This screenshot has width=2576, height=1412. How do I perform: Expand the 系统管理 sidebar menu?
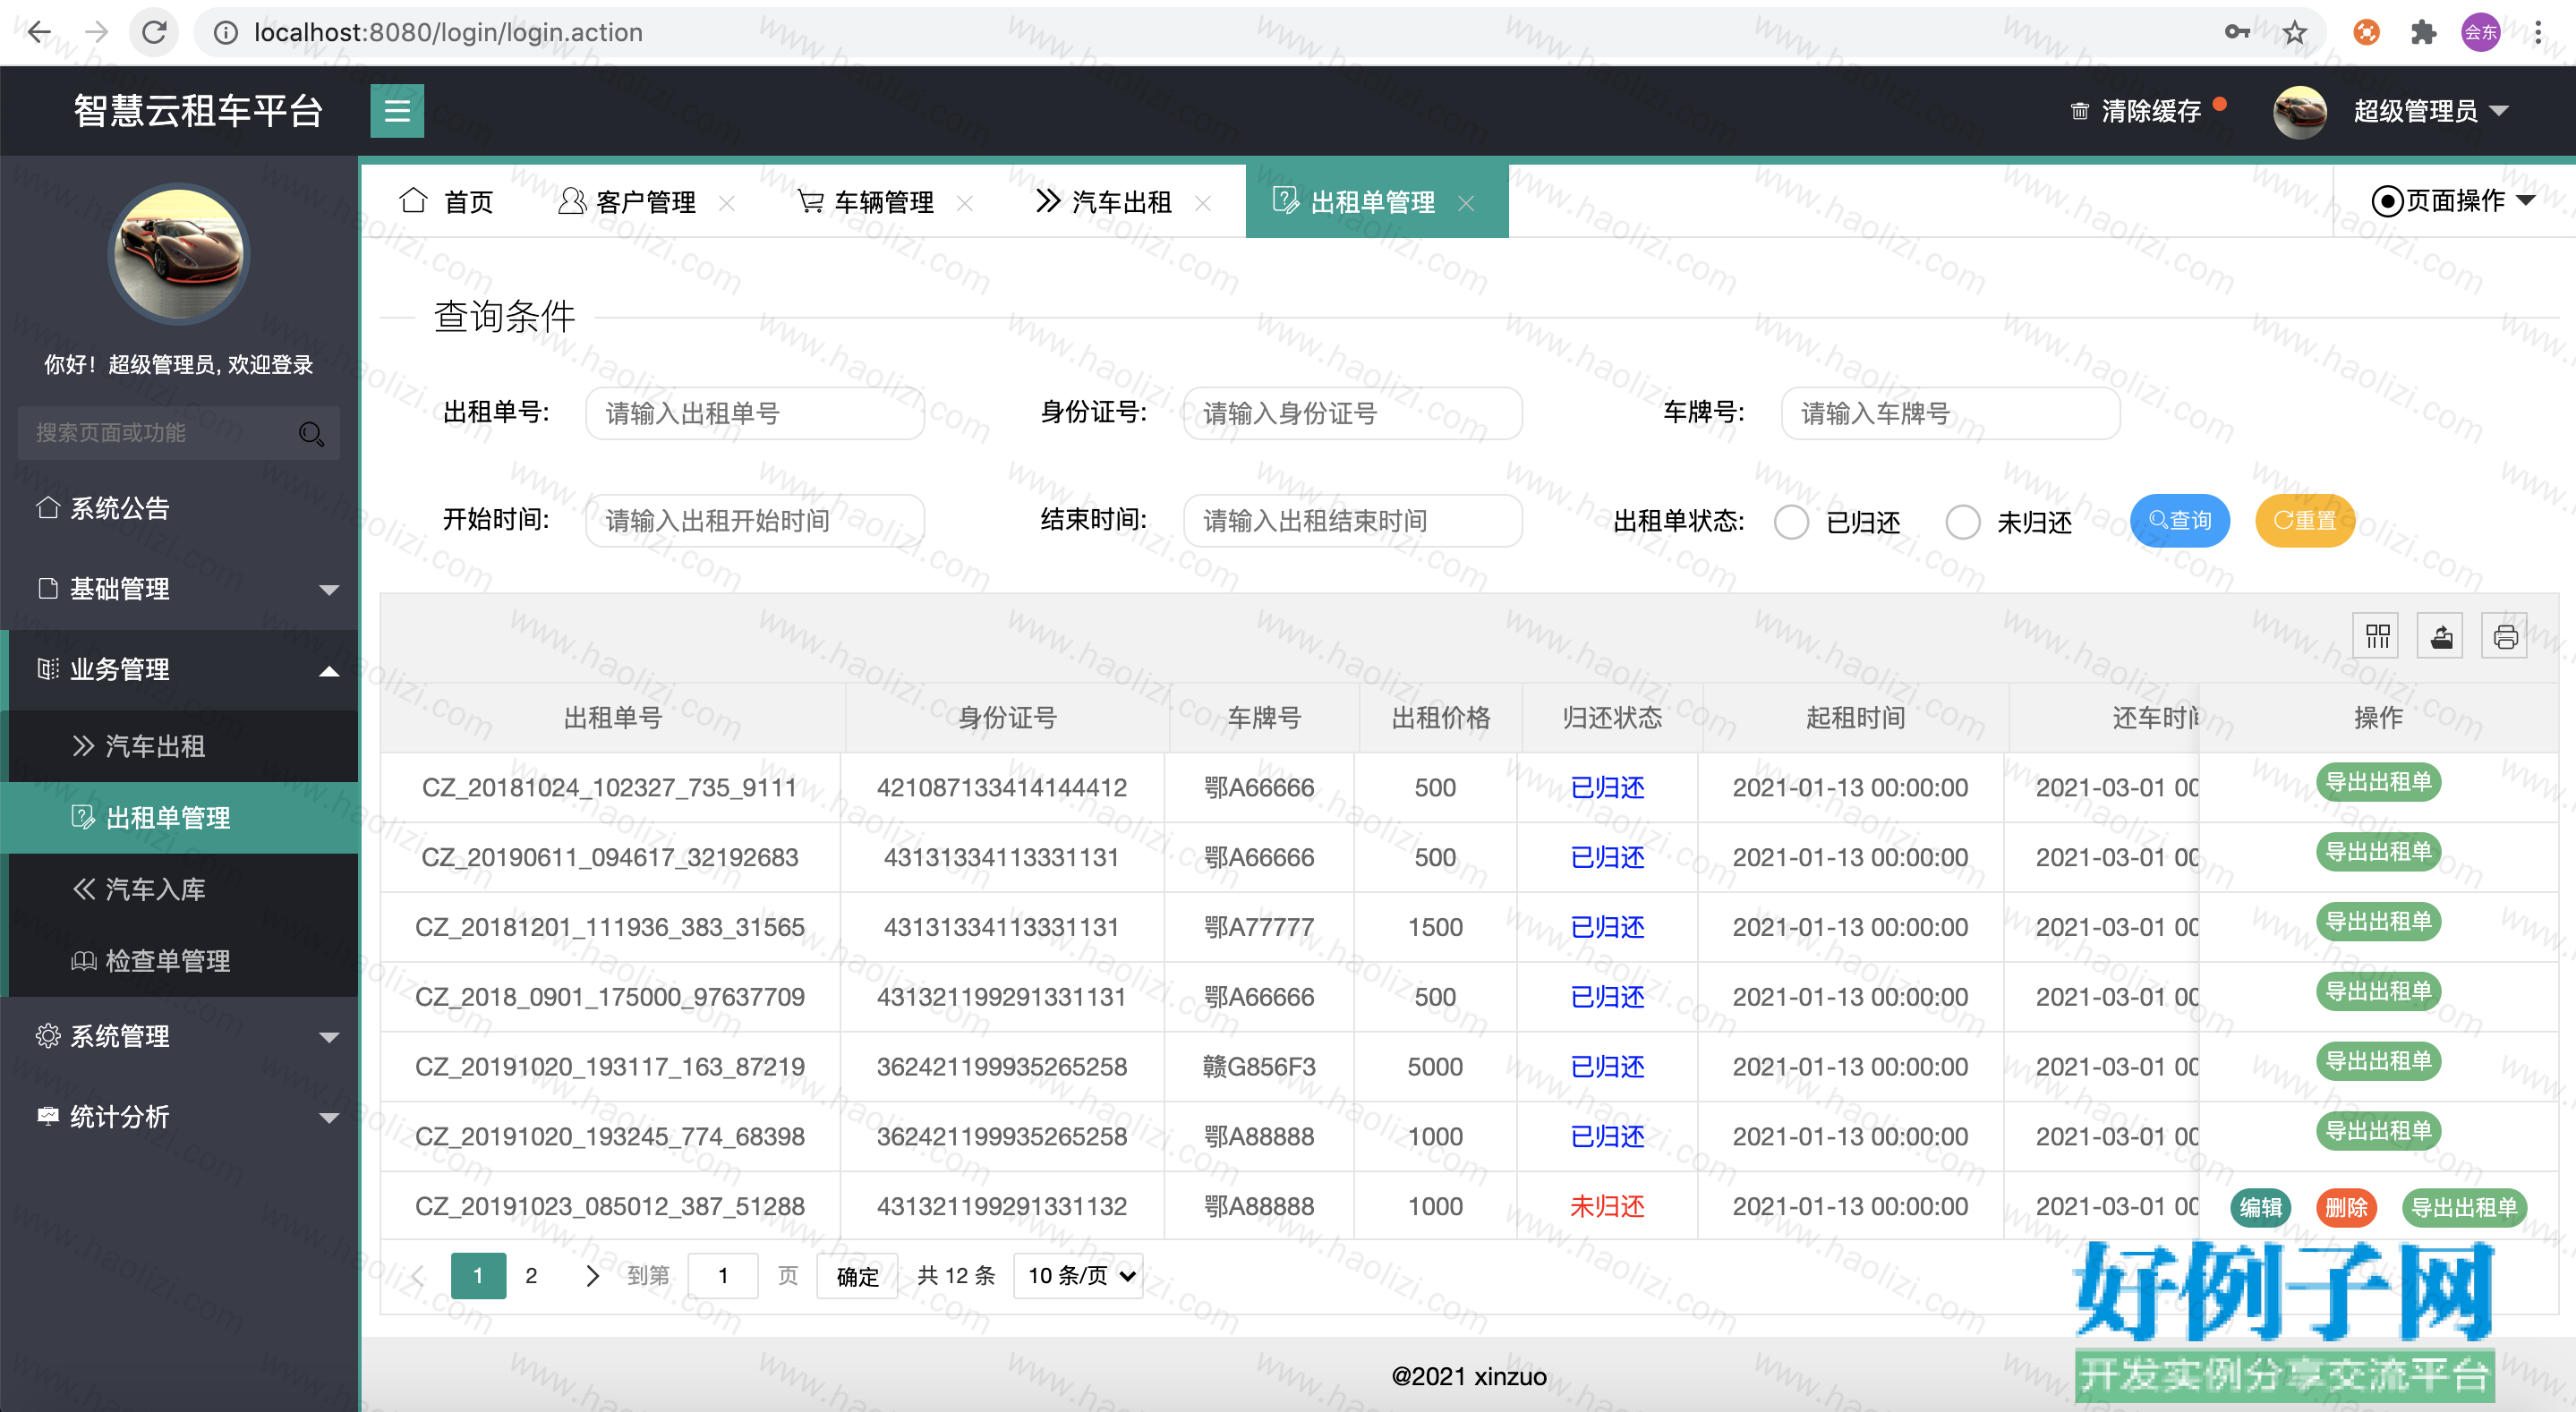[x=180, y=1036]
